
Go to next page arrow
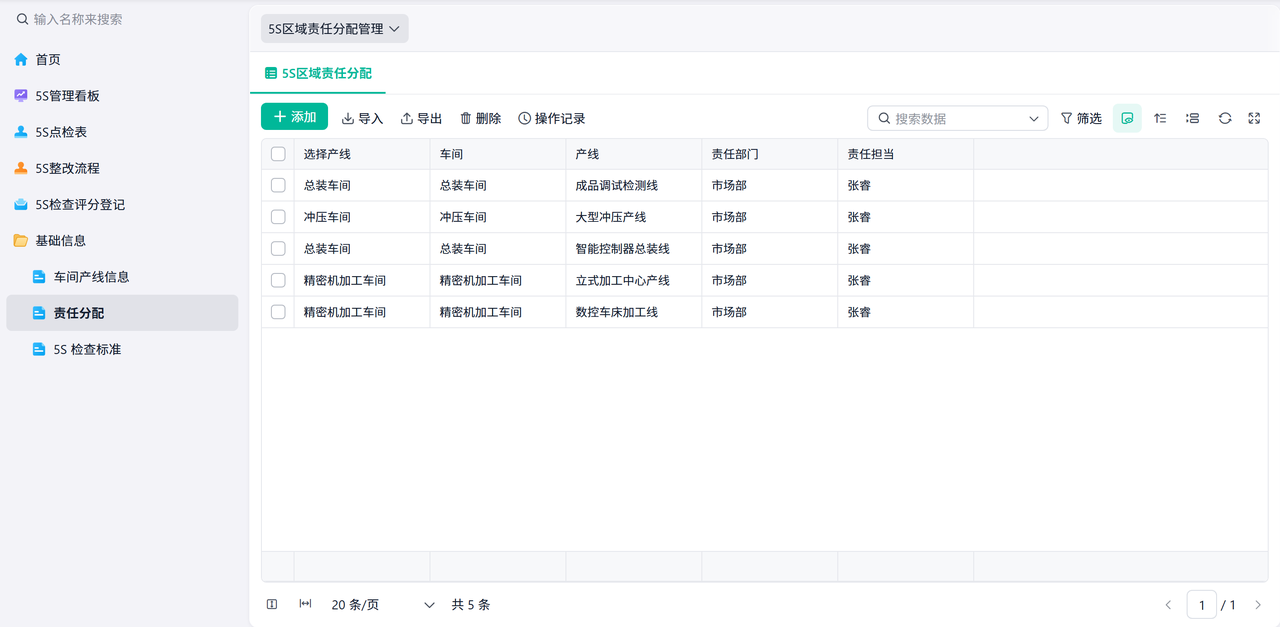click(1258, 605)
